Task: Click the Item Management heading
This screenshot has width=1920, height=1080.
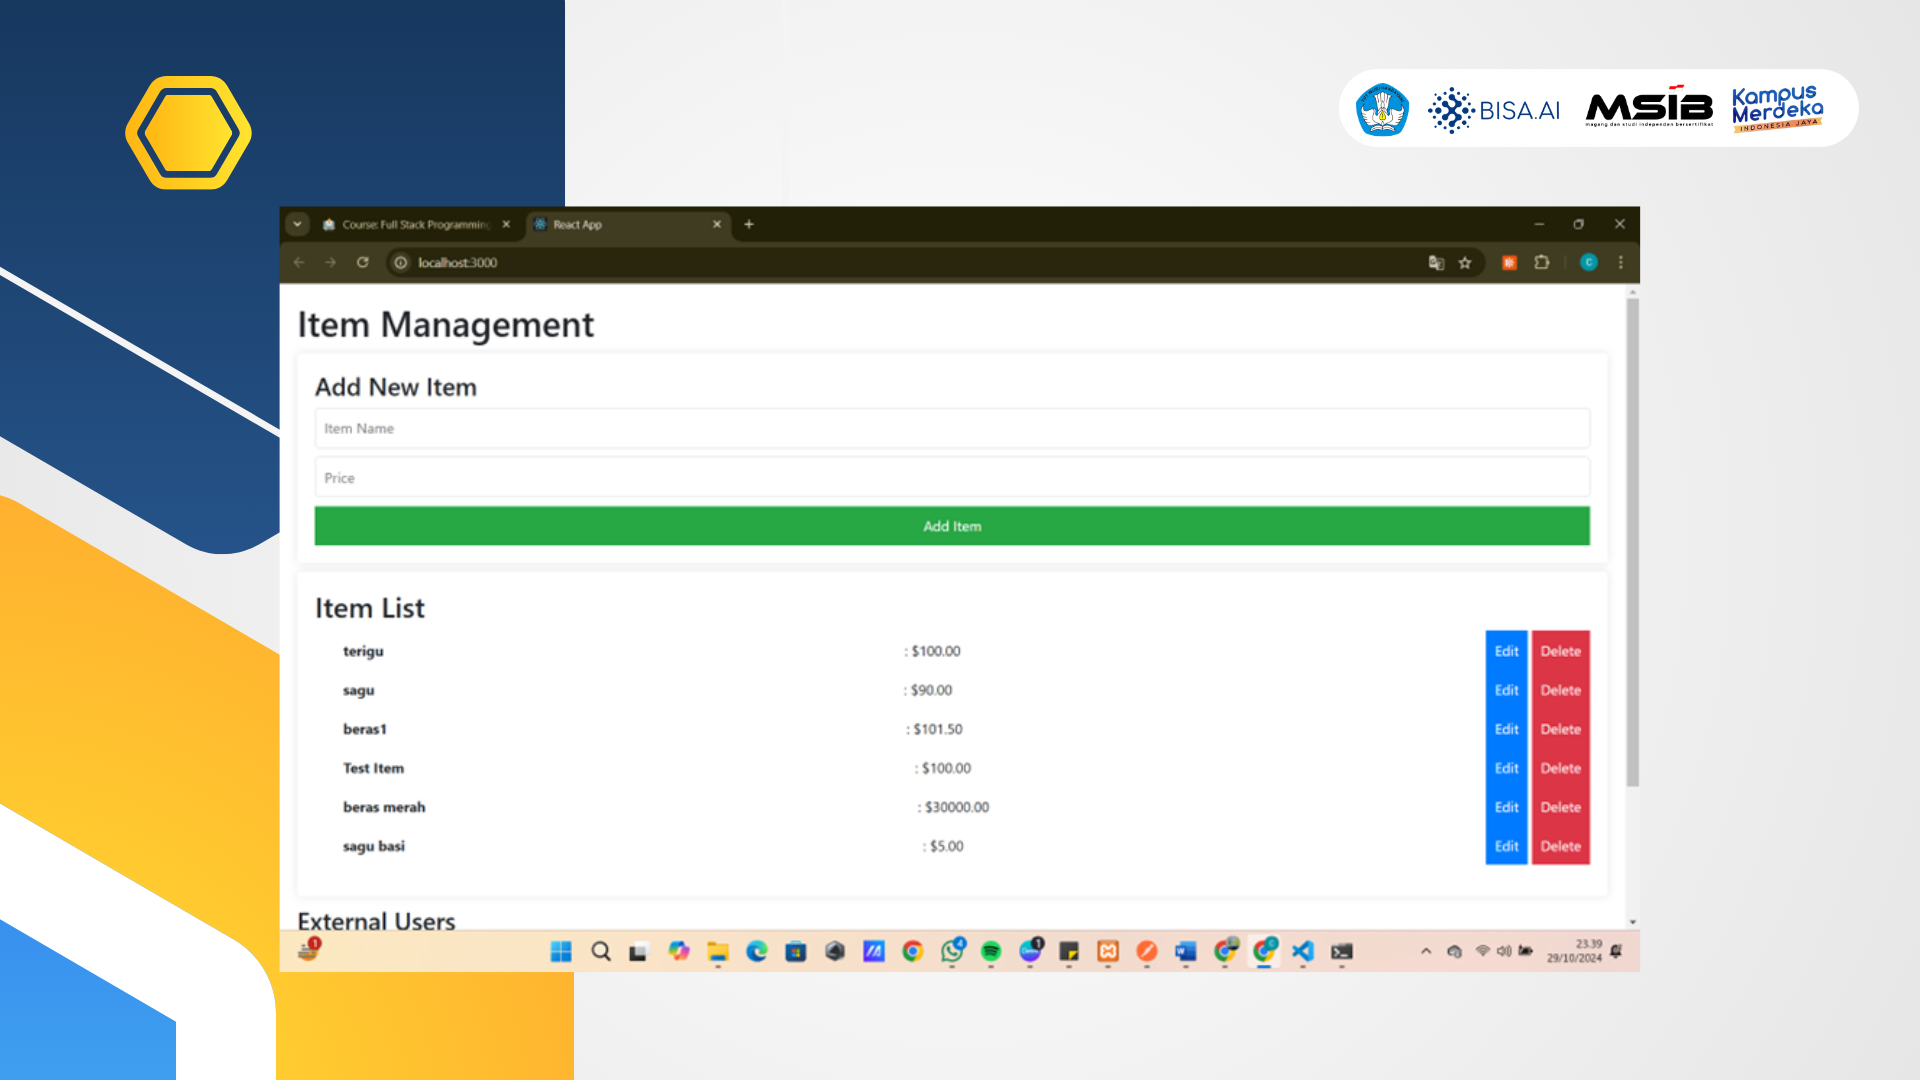Action: (446, 325)
